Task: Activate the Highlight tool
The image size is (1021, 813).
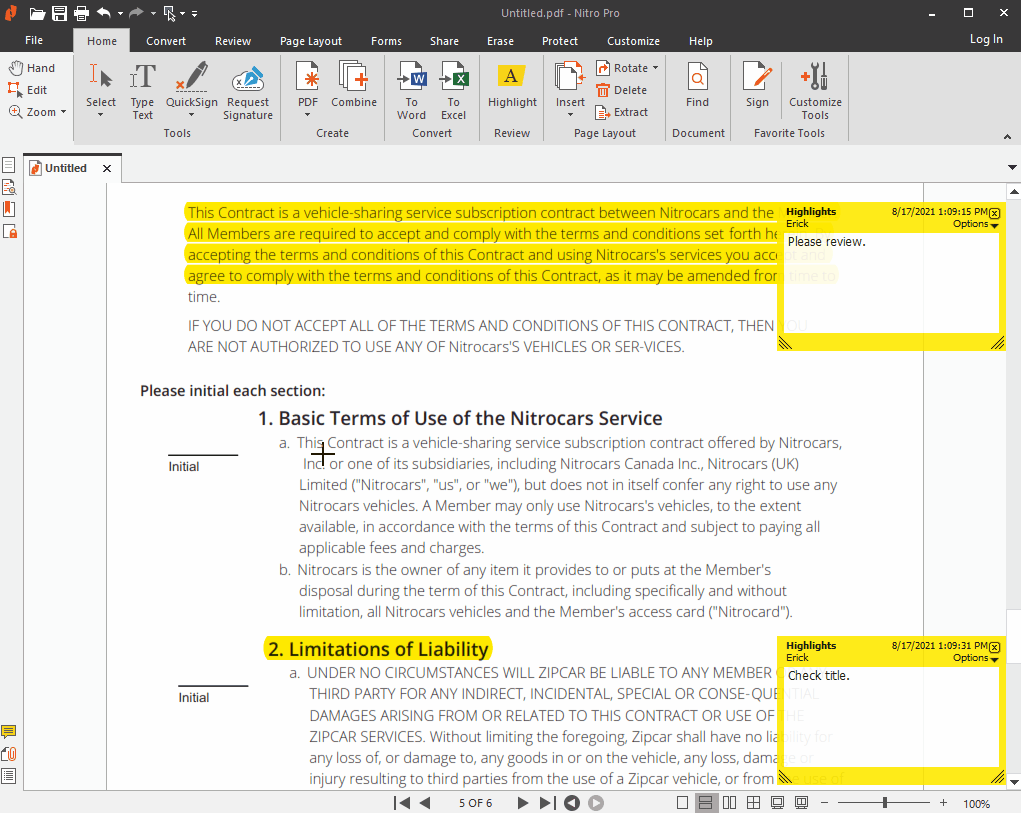Action: [x=512, y=85]
